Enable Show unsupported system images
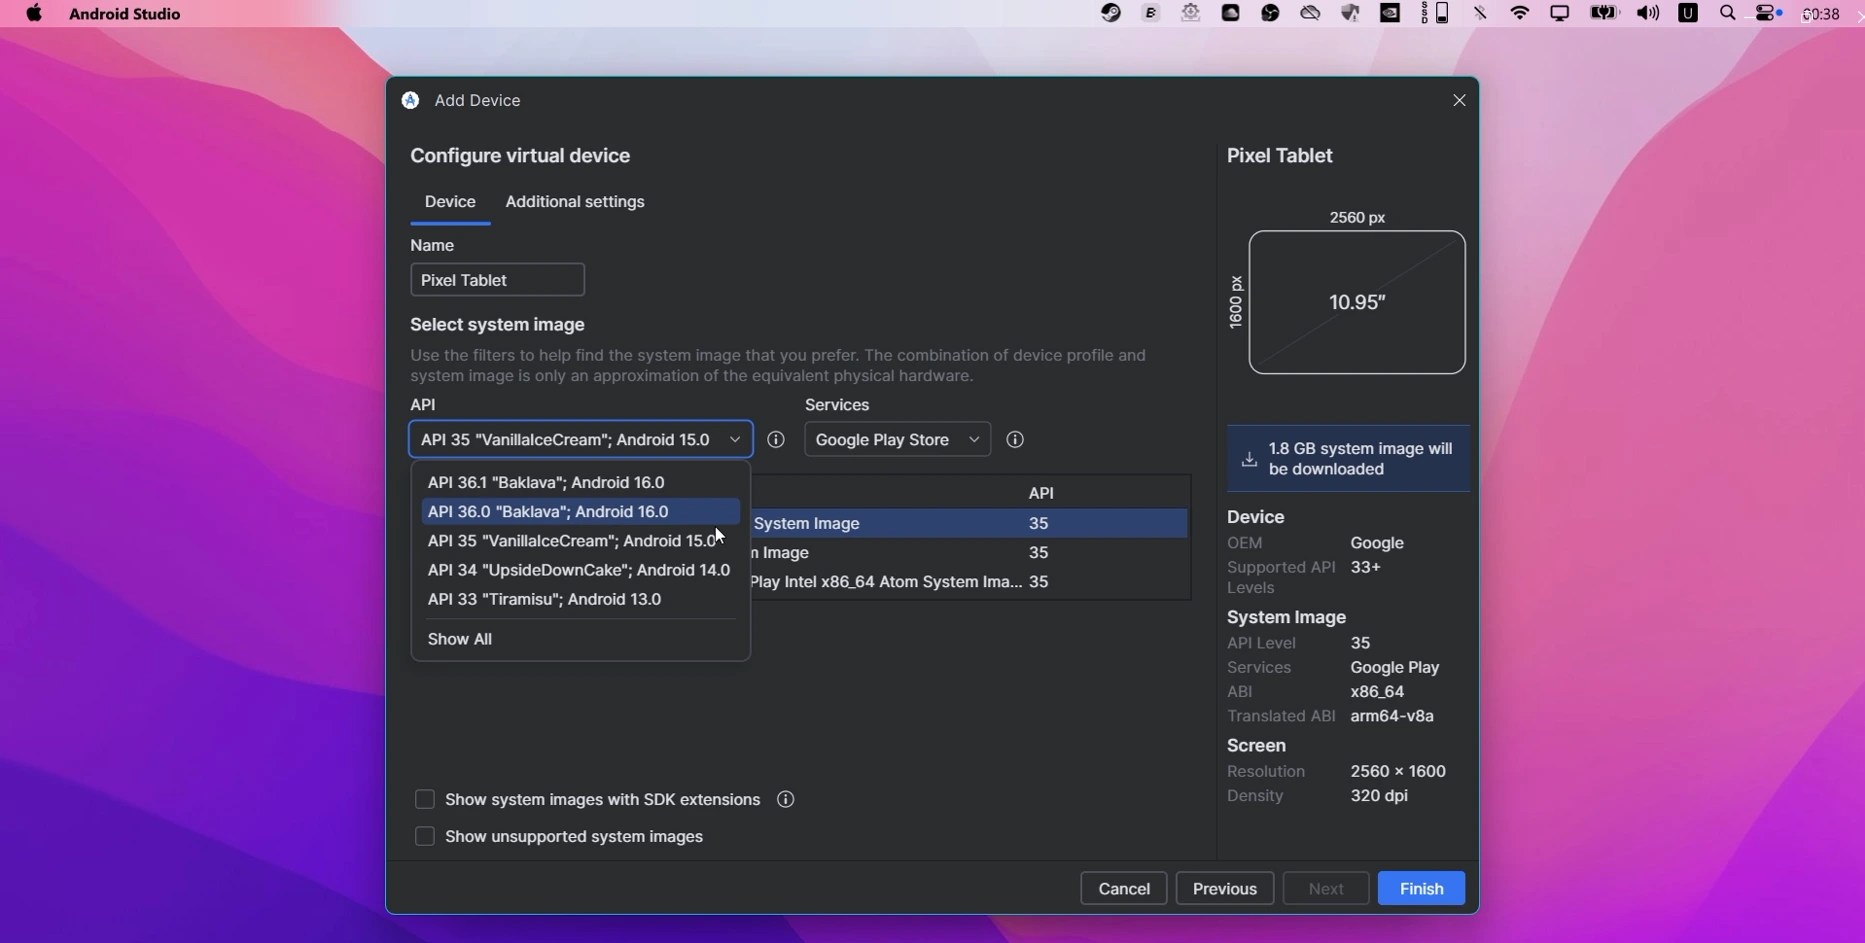The image size is (1865, 943). 425,837
